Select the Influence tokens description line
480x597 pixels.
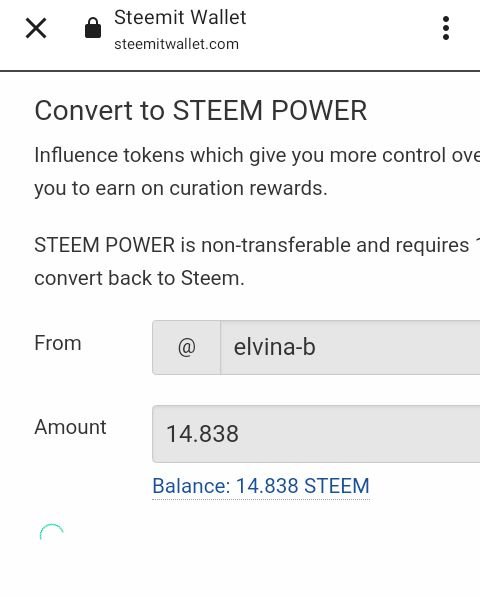click(257, 155)
